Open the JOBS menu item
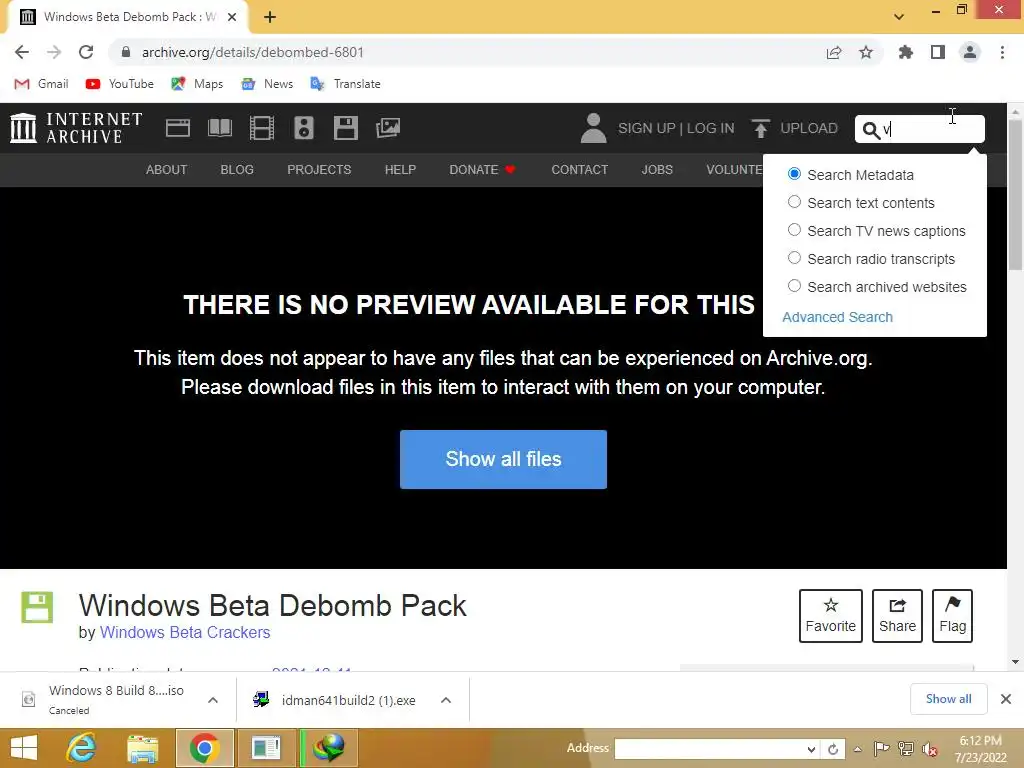This screenshot has height=768, width=1024. [657, 170]
